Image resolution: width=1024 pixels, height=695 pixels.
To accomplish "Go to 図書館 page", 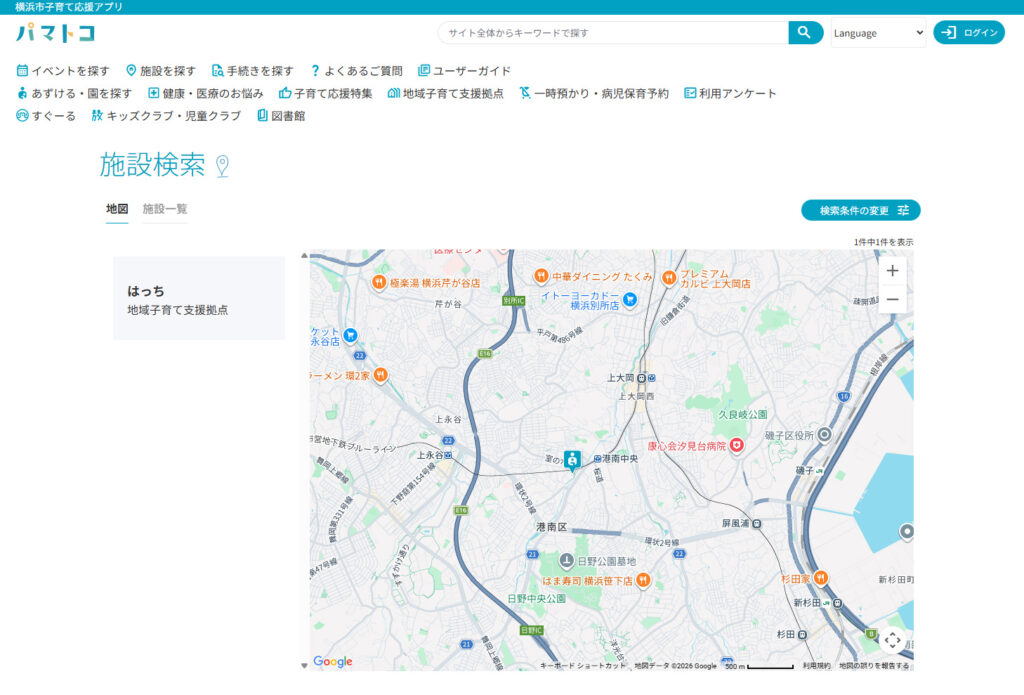I will pyautogui.click(x=281, y=116).
